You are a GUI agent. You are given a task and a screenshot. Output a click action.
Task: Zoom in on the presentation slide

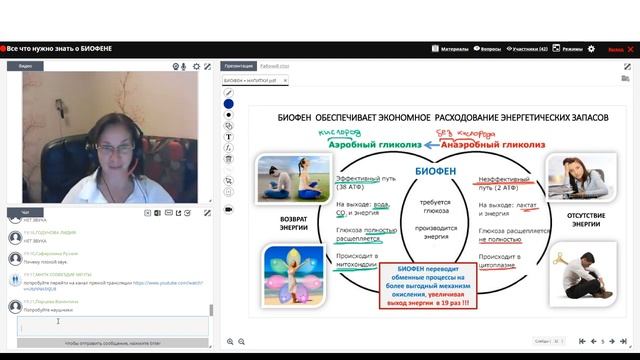pyautogui.click(x=230, y=342)
